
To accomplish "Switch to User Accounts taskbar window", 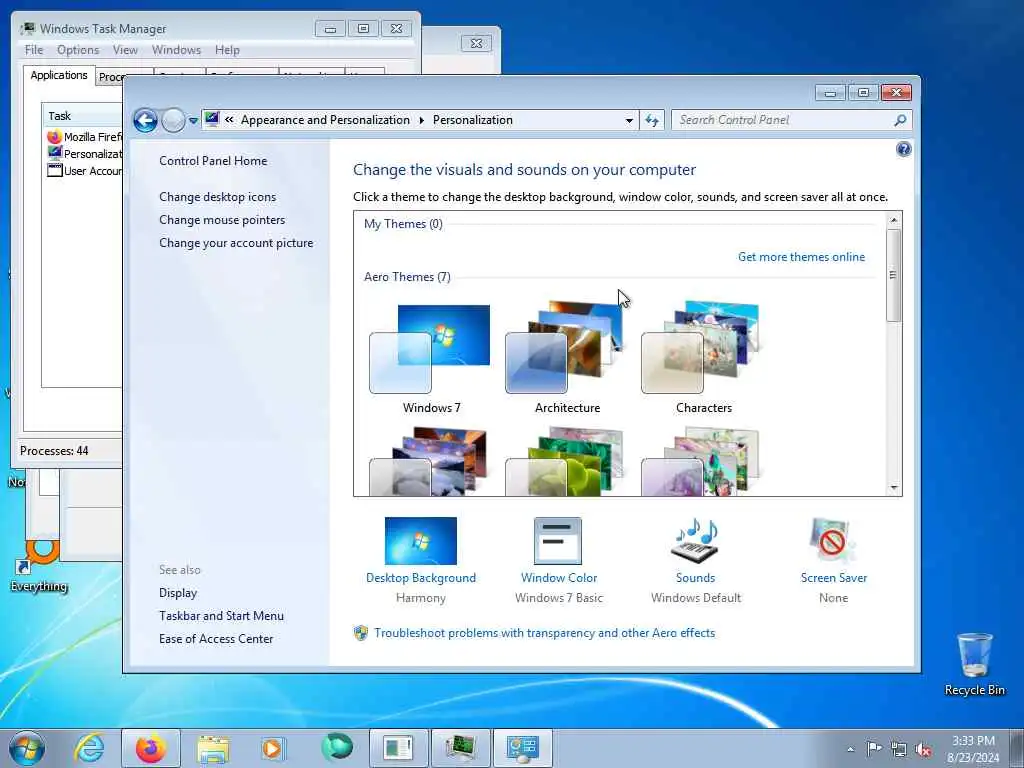I will pos(398,748).
